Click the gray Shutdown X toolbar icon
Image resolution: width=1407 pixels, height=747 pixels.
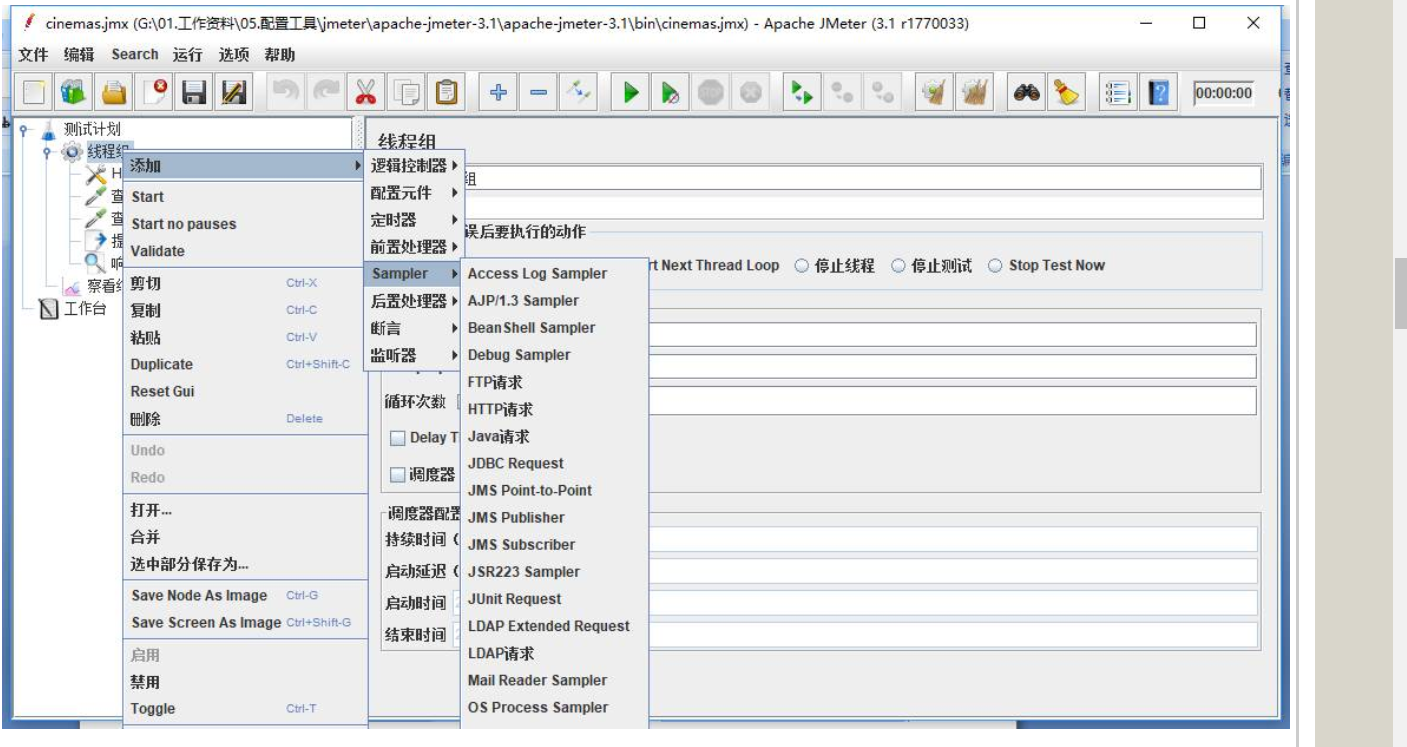pos(750,93)
